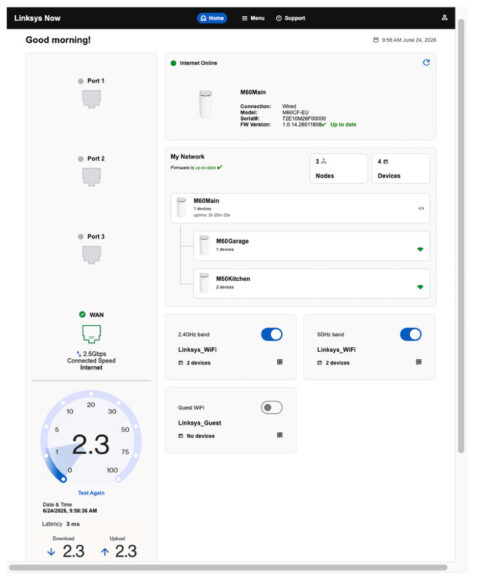The height and width of the screenshot is (580, 477).
Task: Click the vertical page scrollbar
Action: [461, 236]
